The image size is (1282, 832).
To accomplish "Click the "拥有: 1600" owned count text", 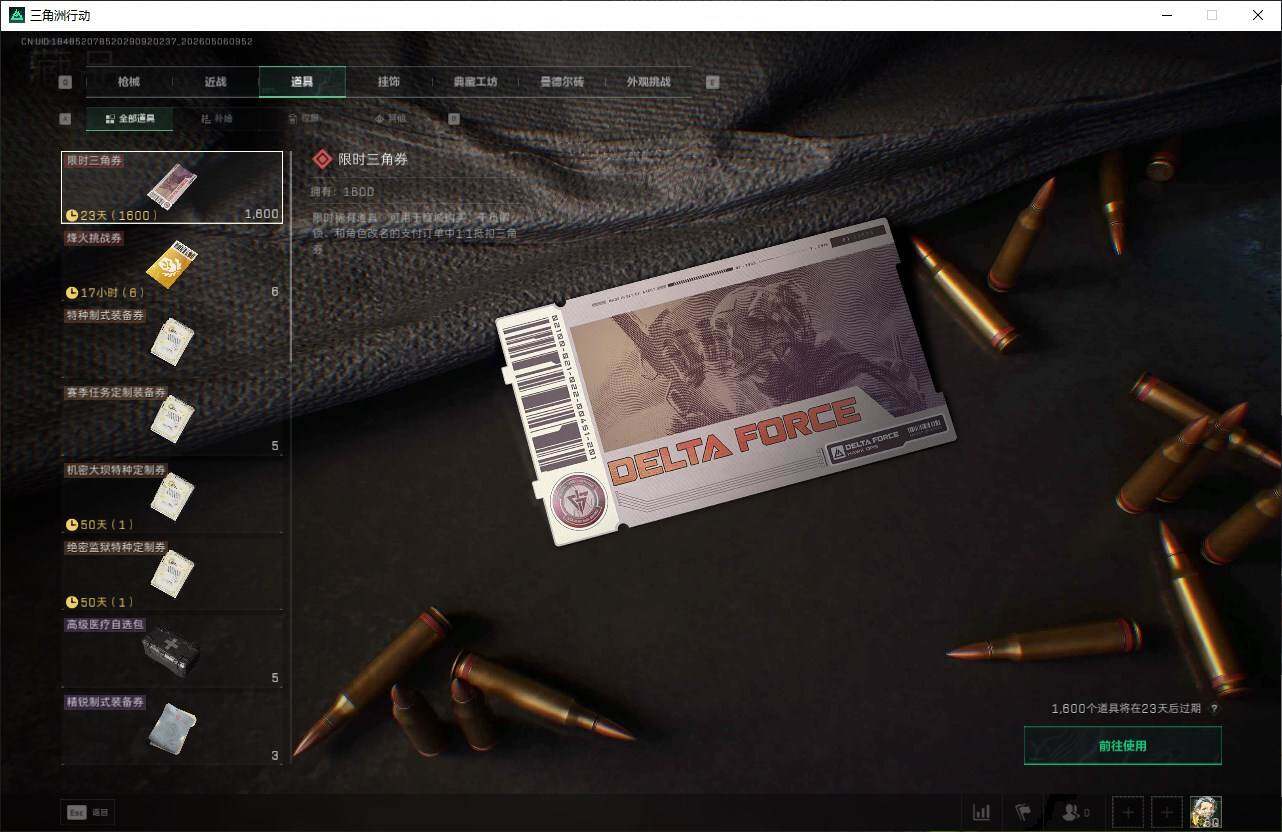I will click(343, 191).
